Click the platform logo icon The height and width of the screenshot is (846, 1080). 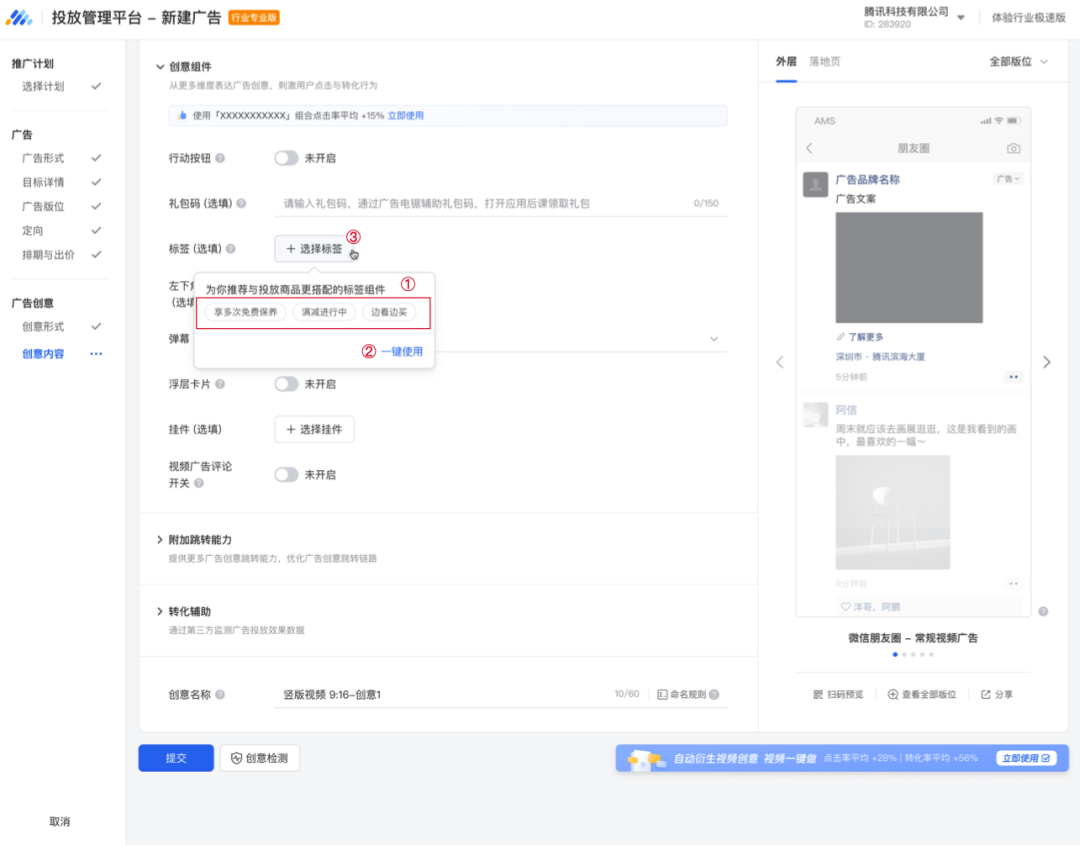pyautogui.click(x=19, y=17)
